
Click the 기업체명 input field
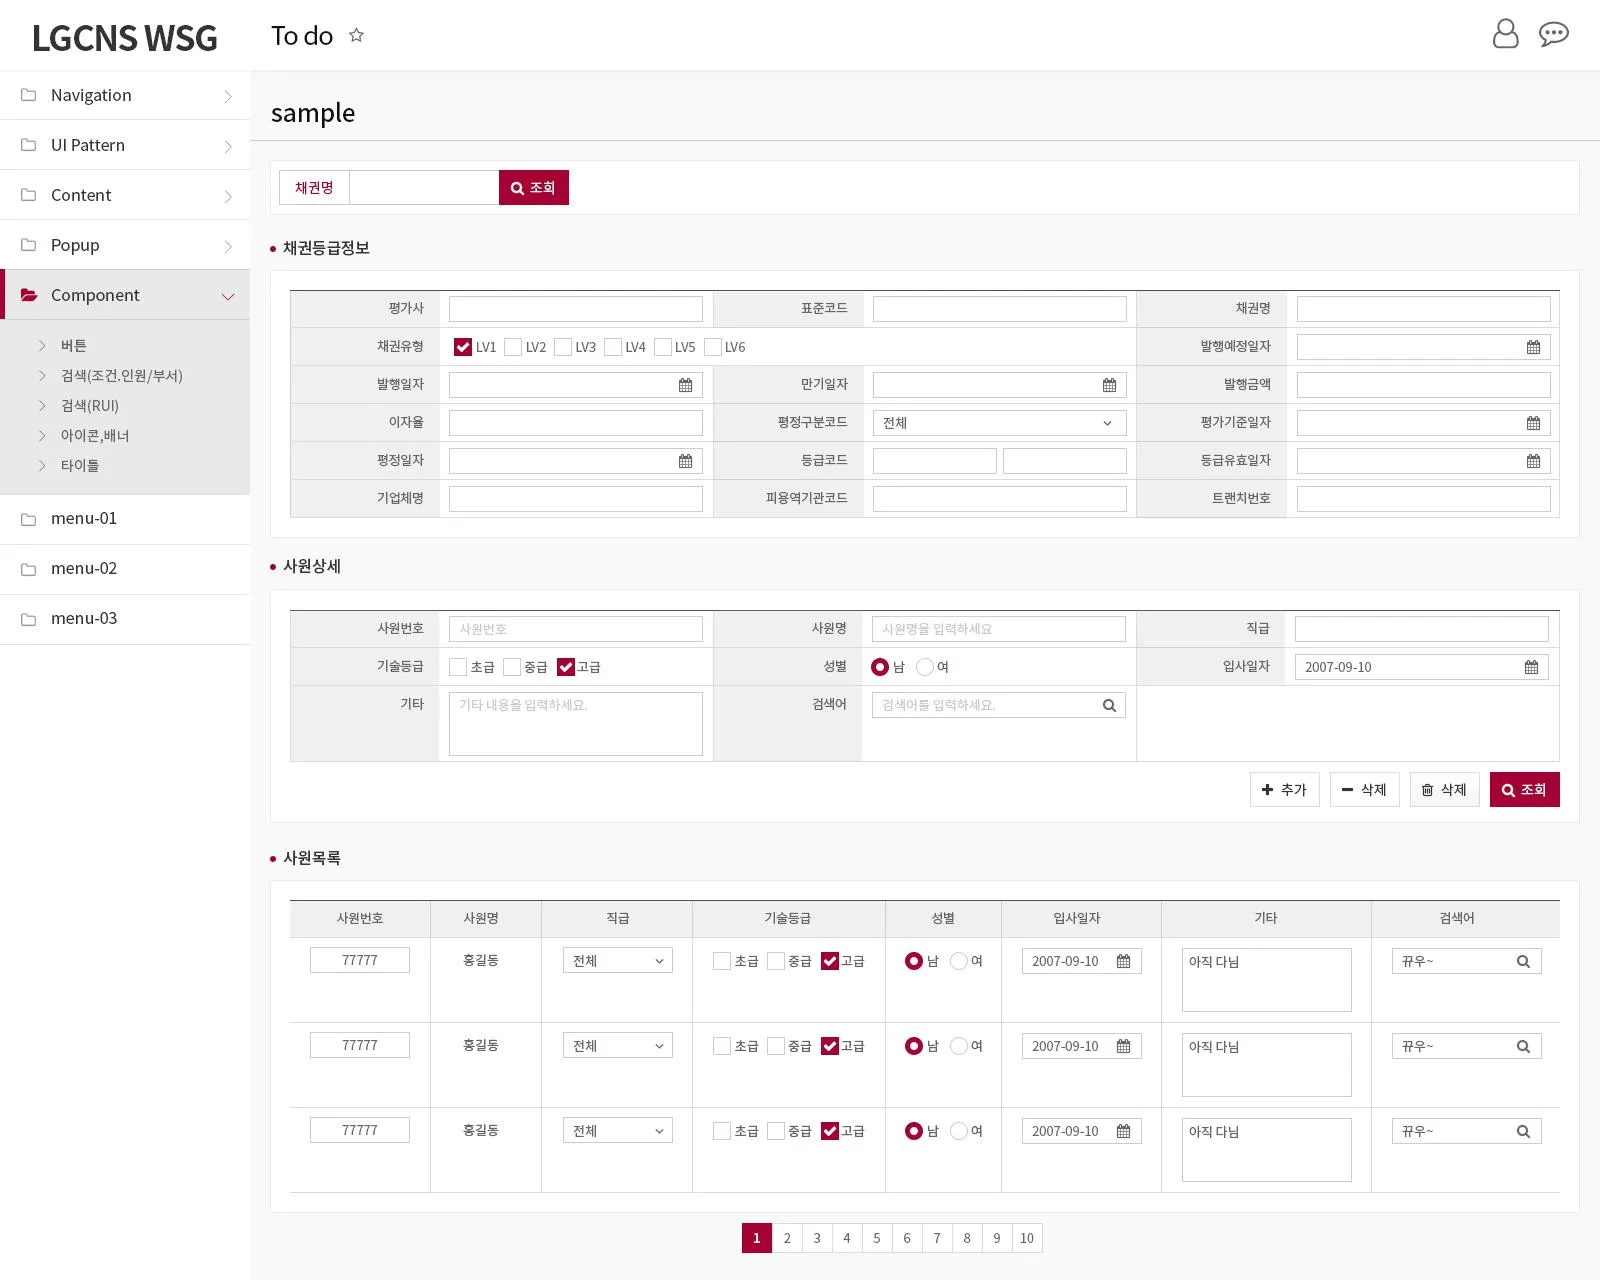pos(575,499)
